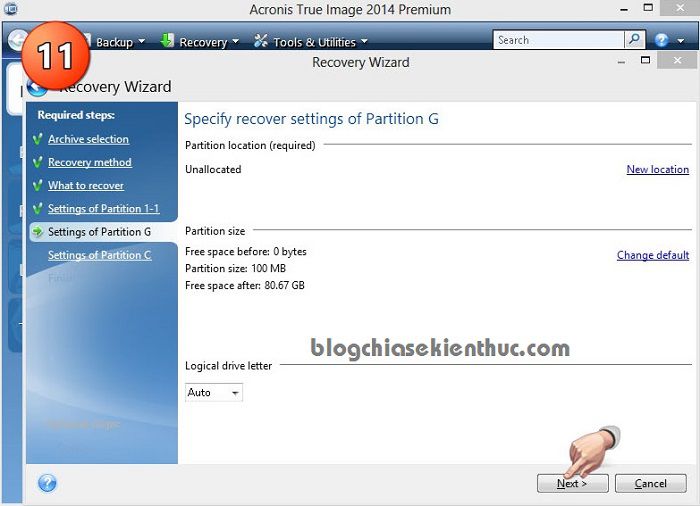Click the Tools & Utilities wrench icon
Image resolution: width=700 pixels, height=506 pixels.
(262, 41)
